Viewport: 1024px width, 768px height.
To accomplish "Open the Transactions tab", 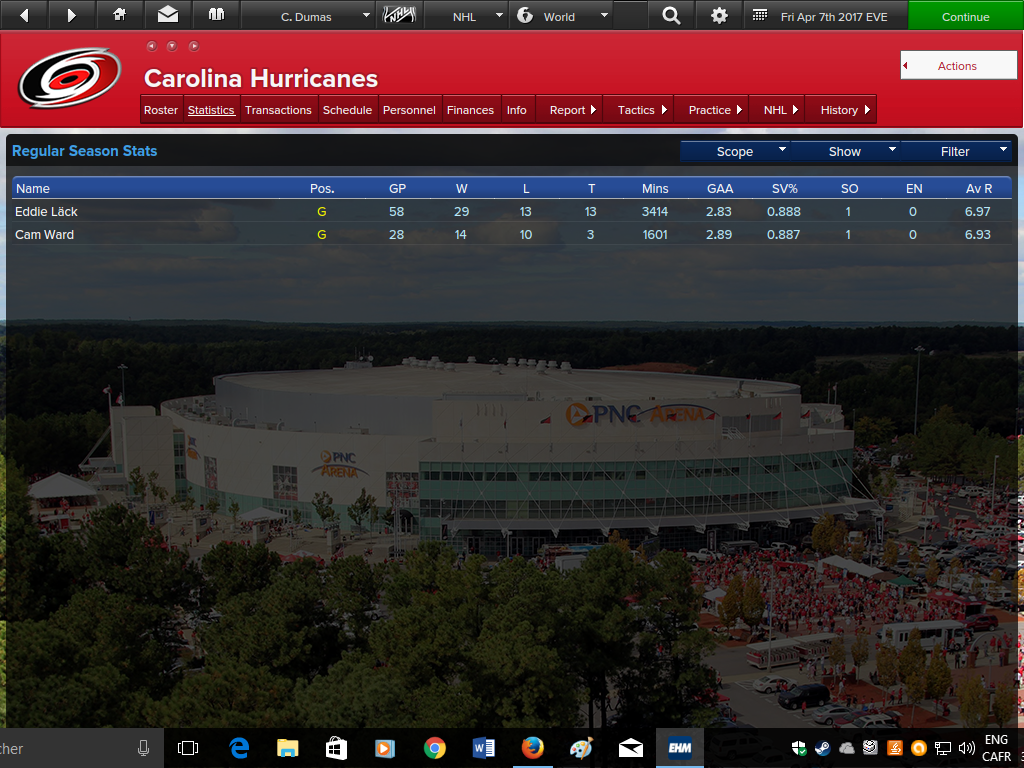I will (278, 110).
